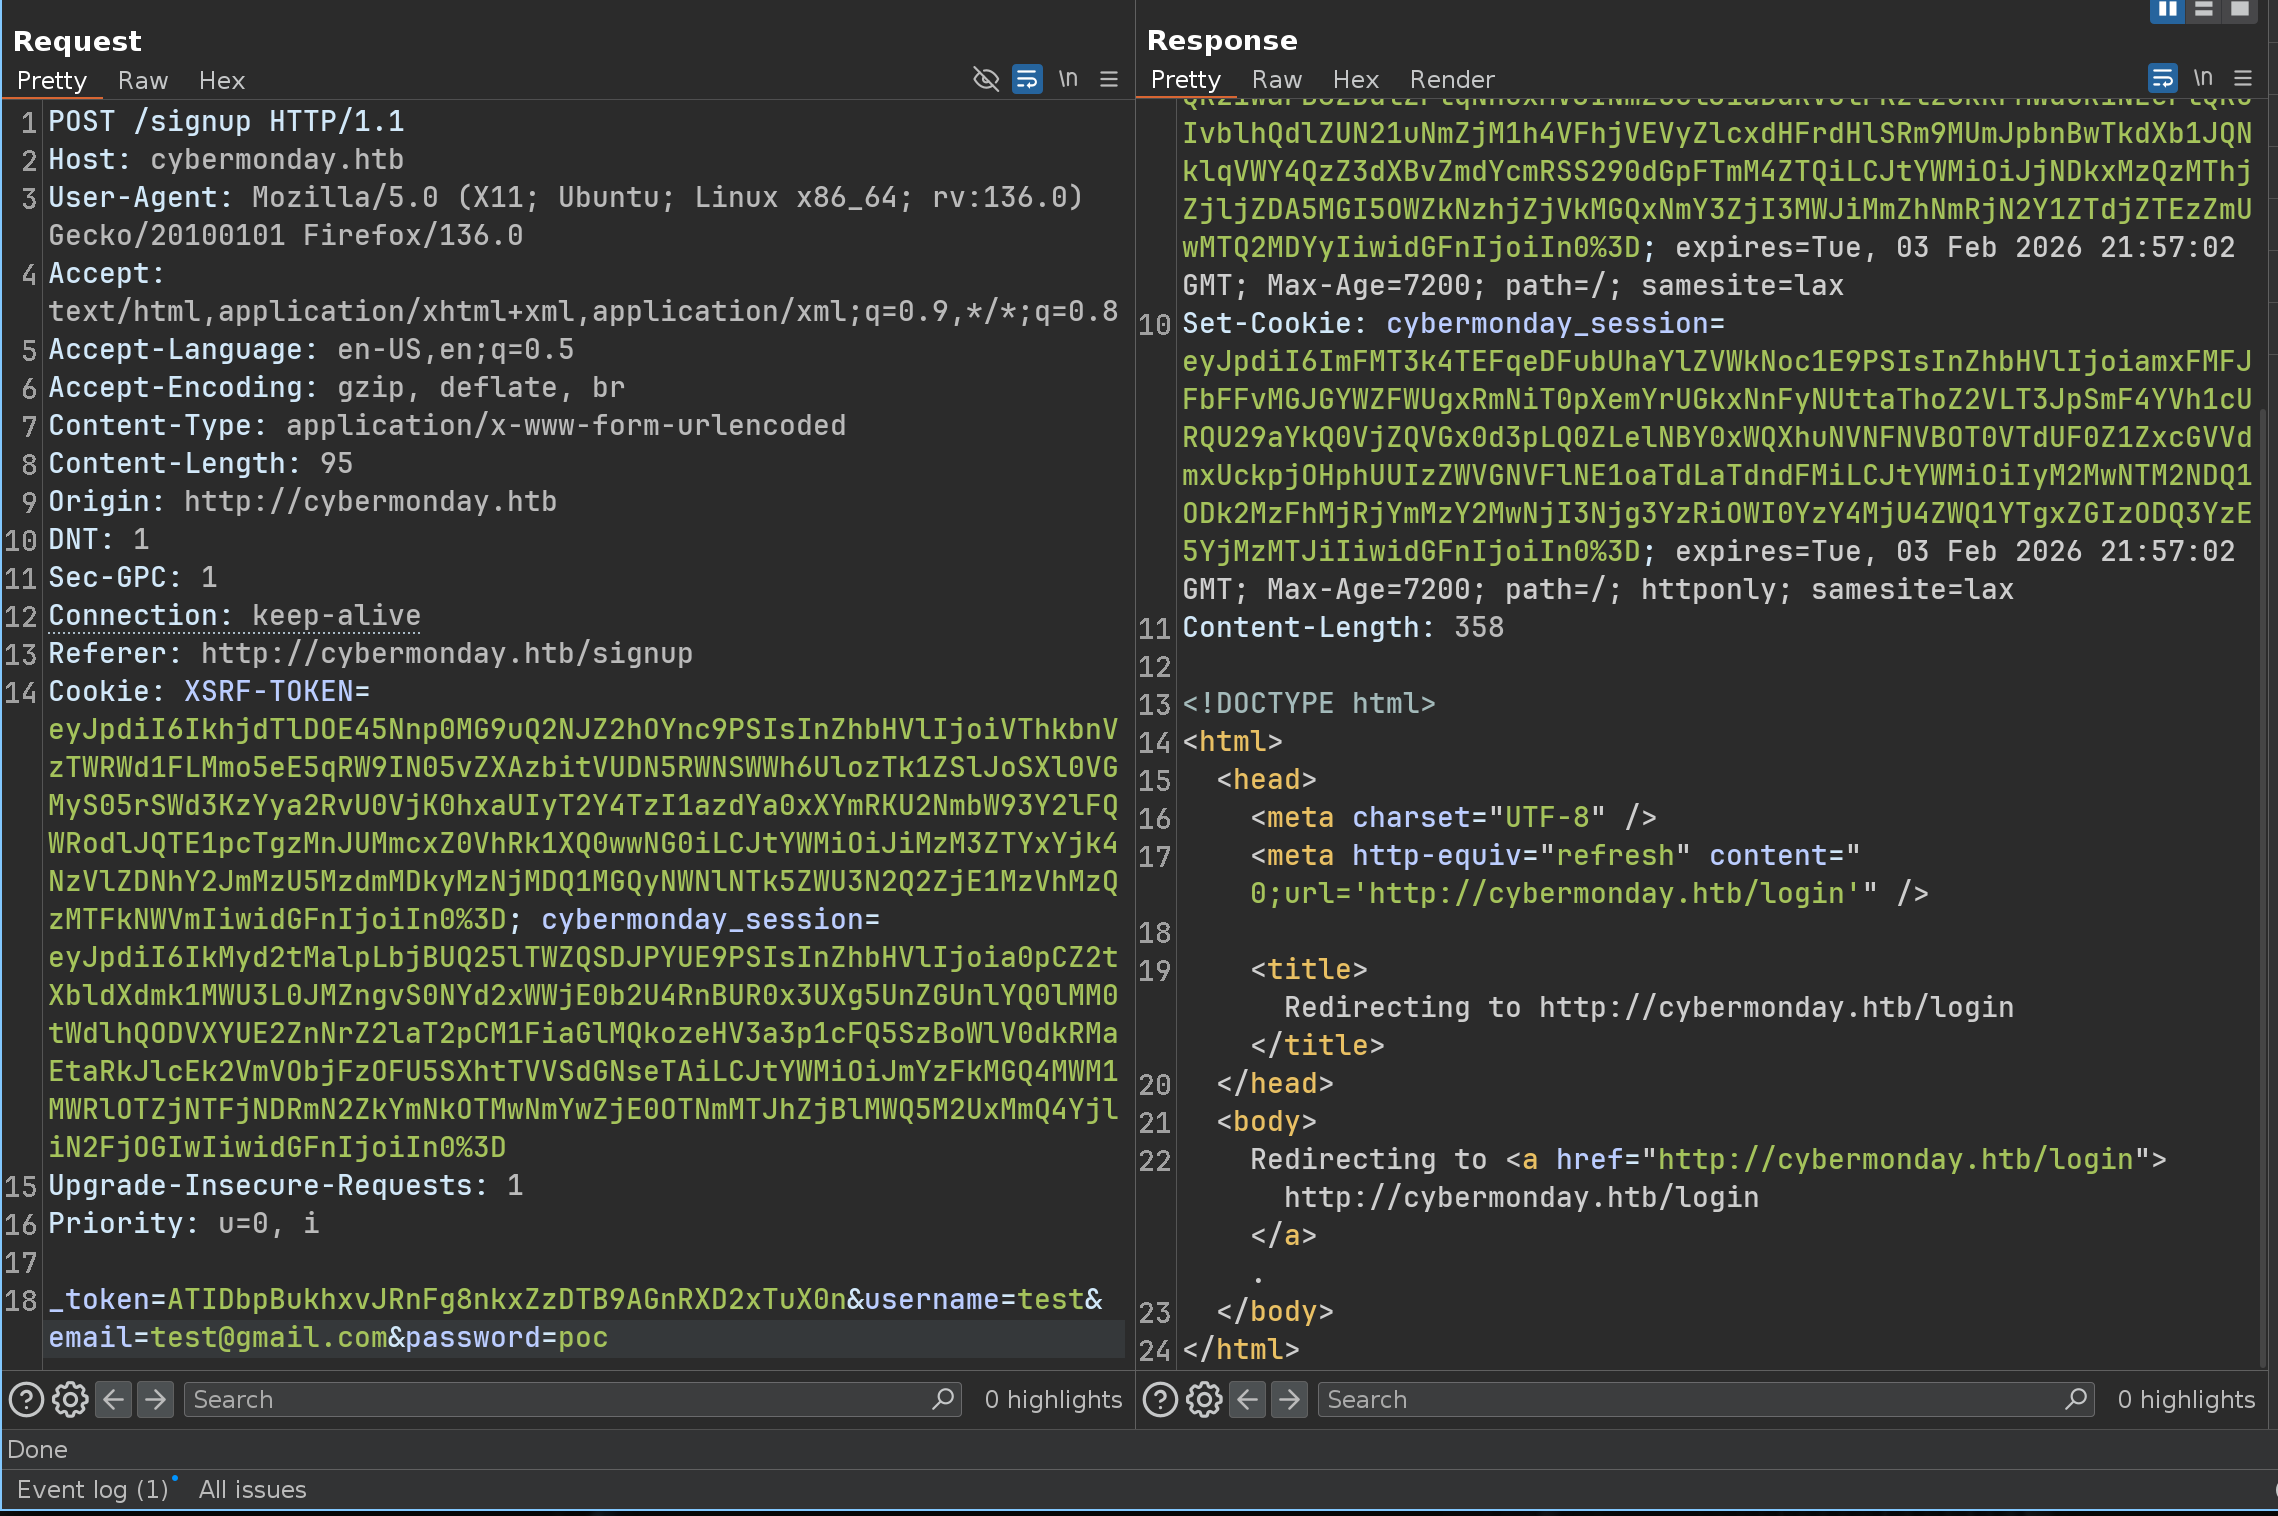This screenshot has width=2278, height=1516.
Task: Open Request panel hamburger options menu
Action: pyautogui.click(x=1109, y=79)
